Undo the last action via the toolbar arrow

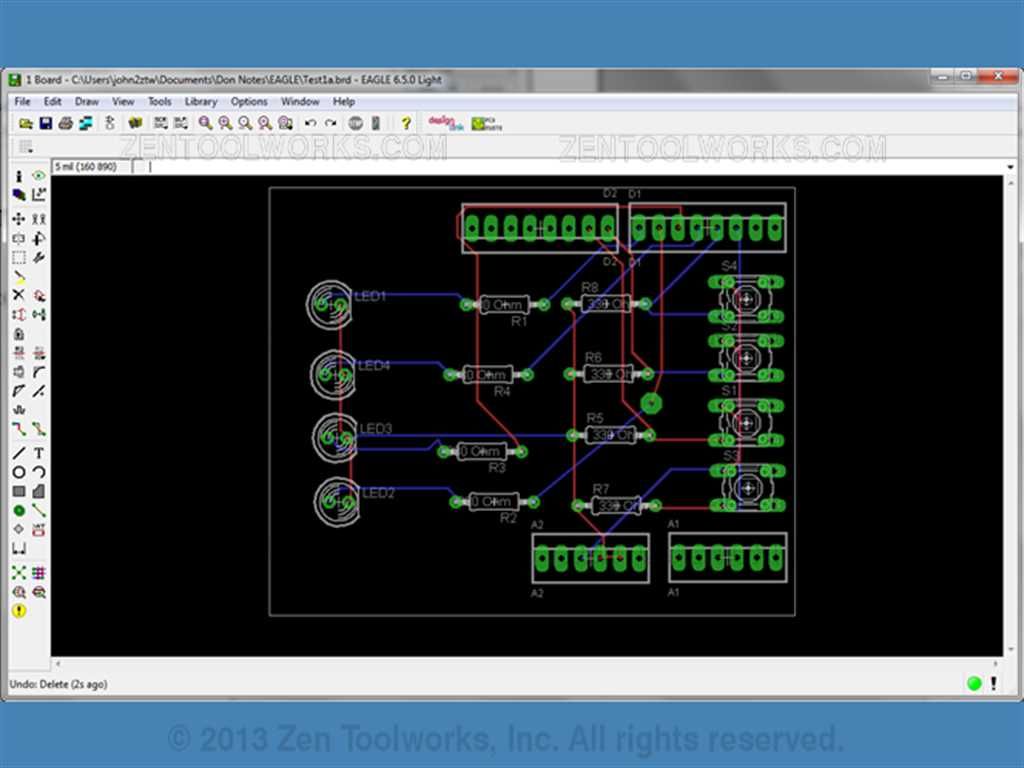310,123
